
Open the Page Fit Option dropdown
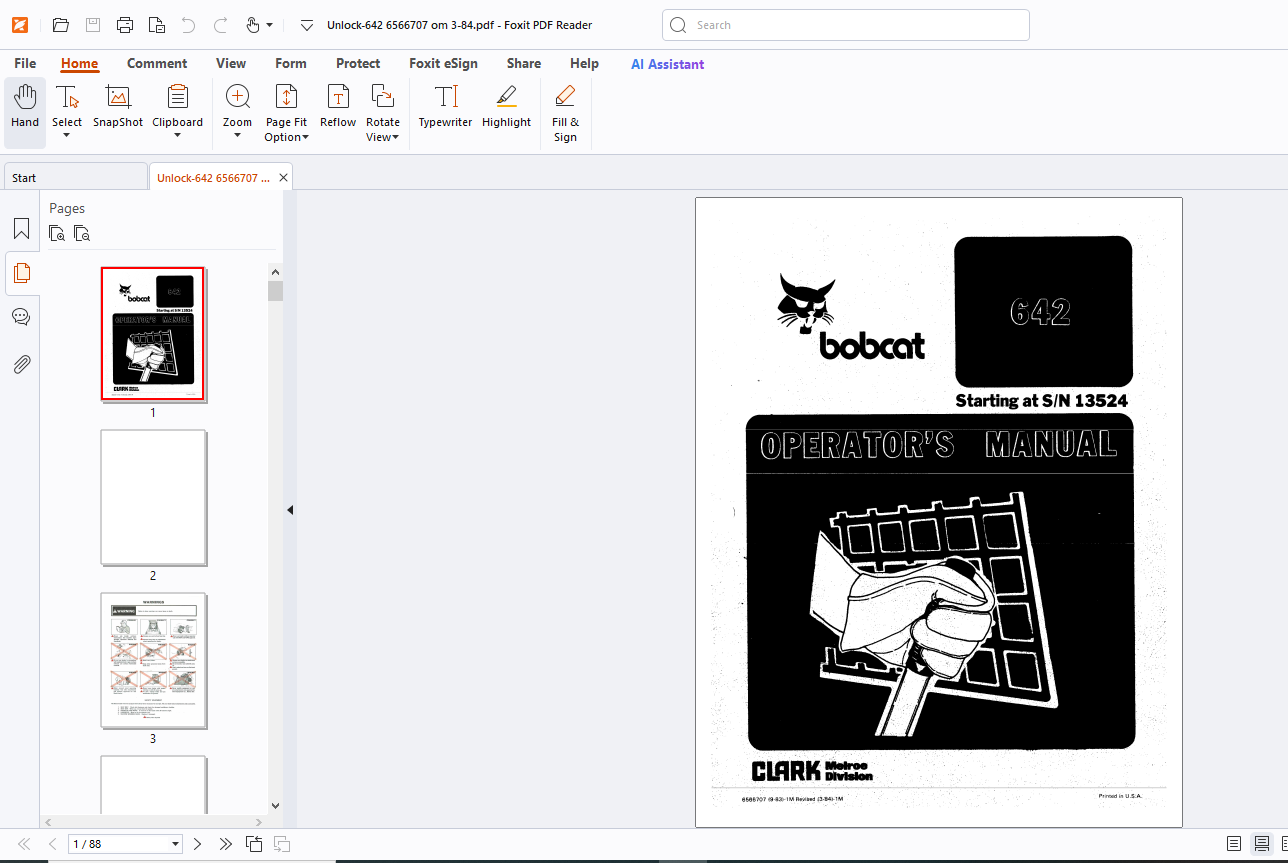pos(286,113)
